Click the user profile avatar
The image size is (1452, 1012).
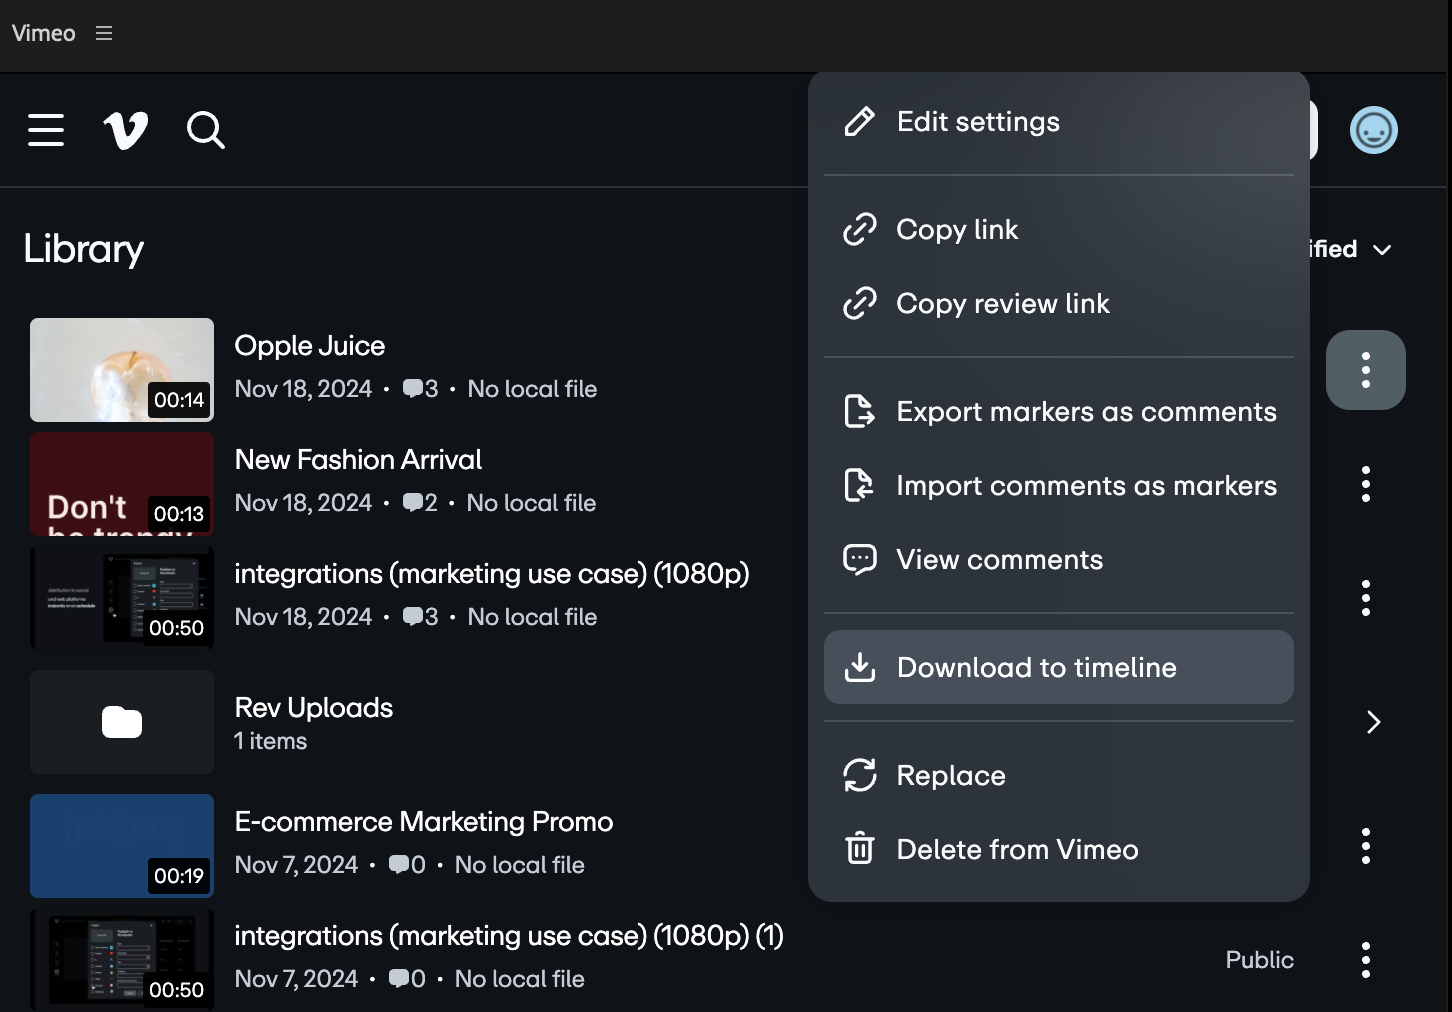(1373, 130)
